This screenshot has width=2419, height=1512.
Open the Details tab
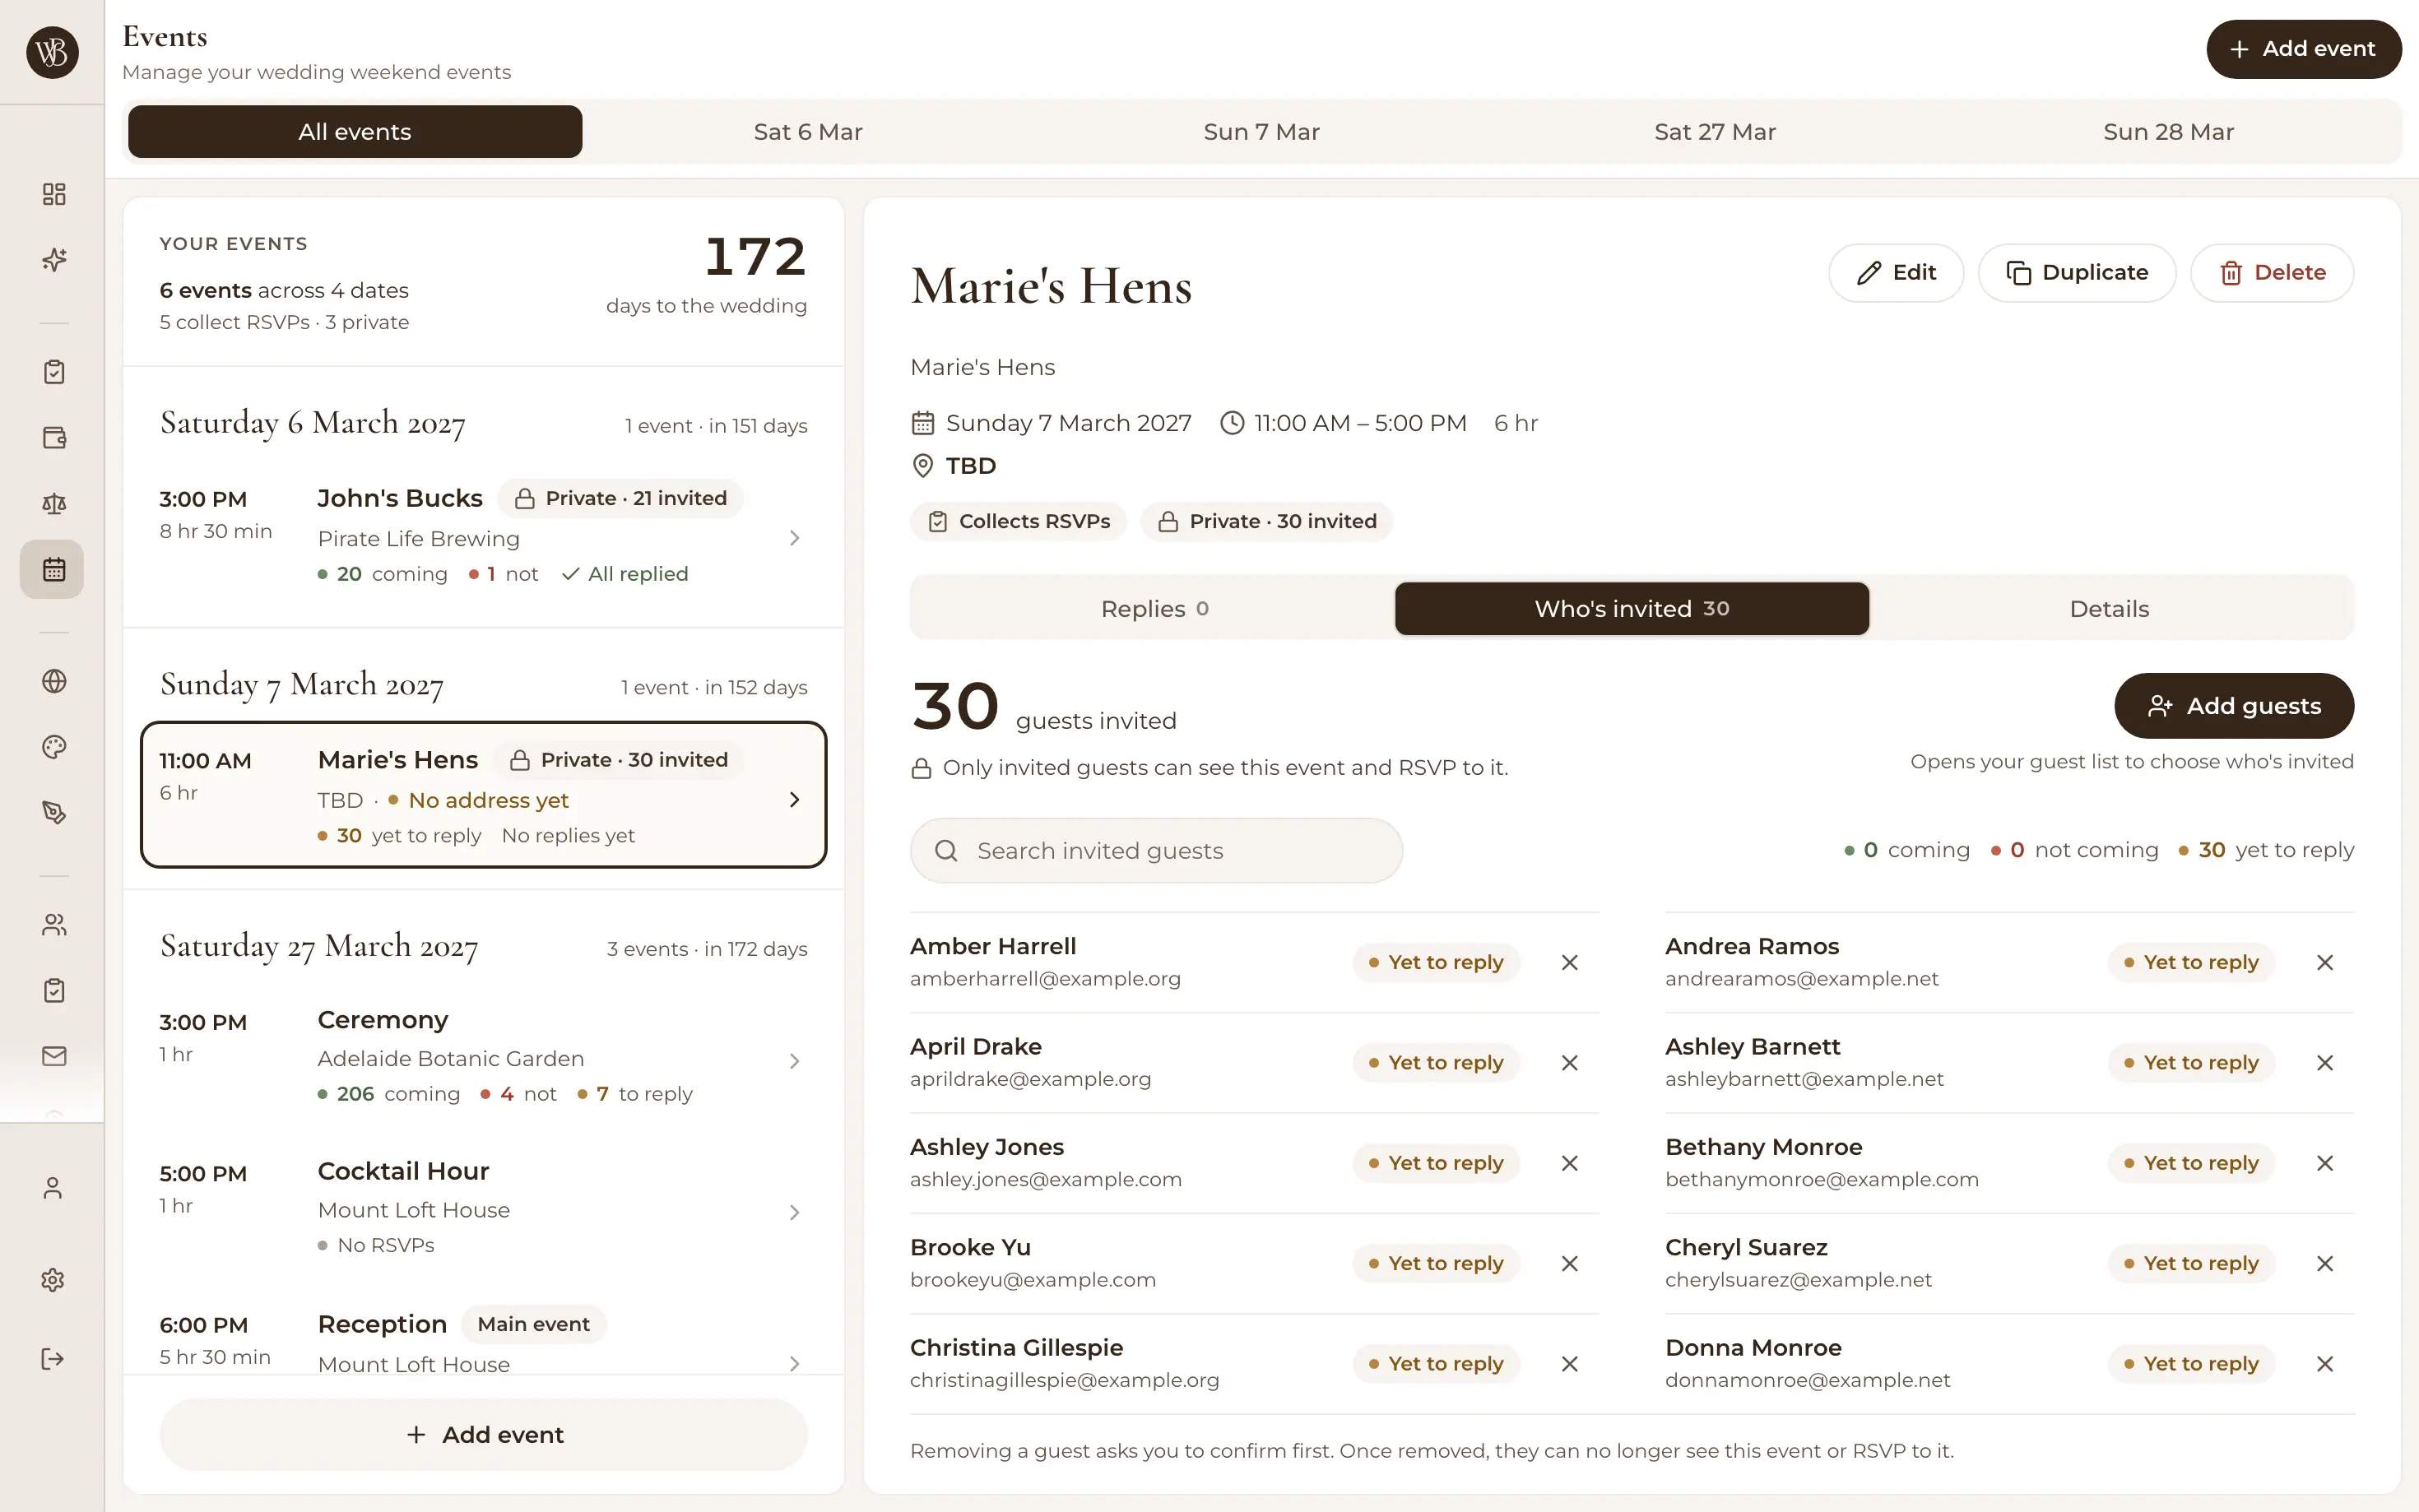[2109, 608]
